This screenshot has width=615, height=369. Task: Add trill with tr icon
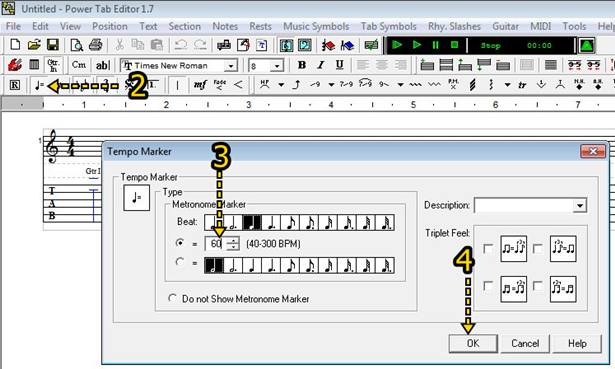pos(522,85)
